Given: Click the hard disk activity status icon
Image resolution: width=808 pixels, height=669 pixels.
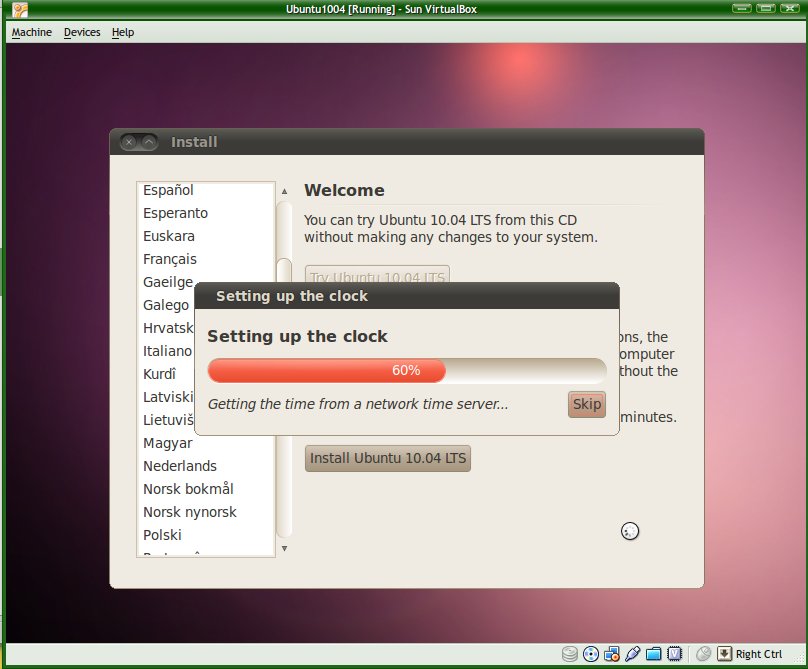Looking at the screenshot, I should [569, 654].
